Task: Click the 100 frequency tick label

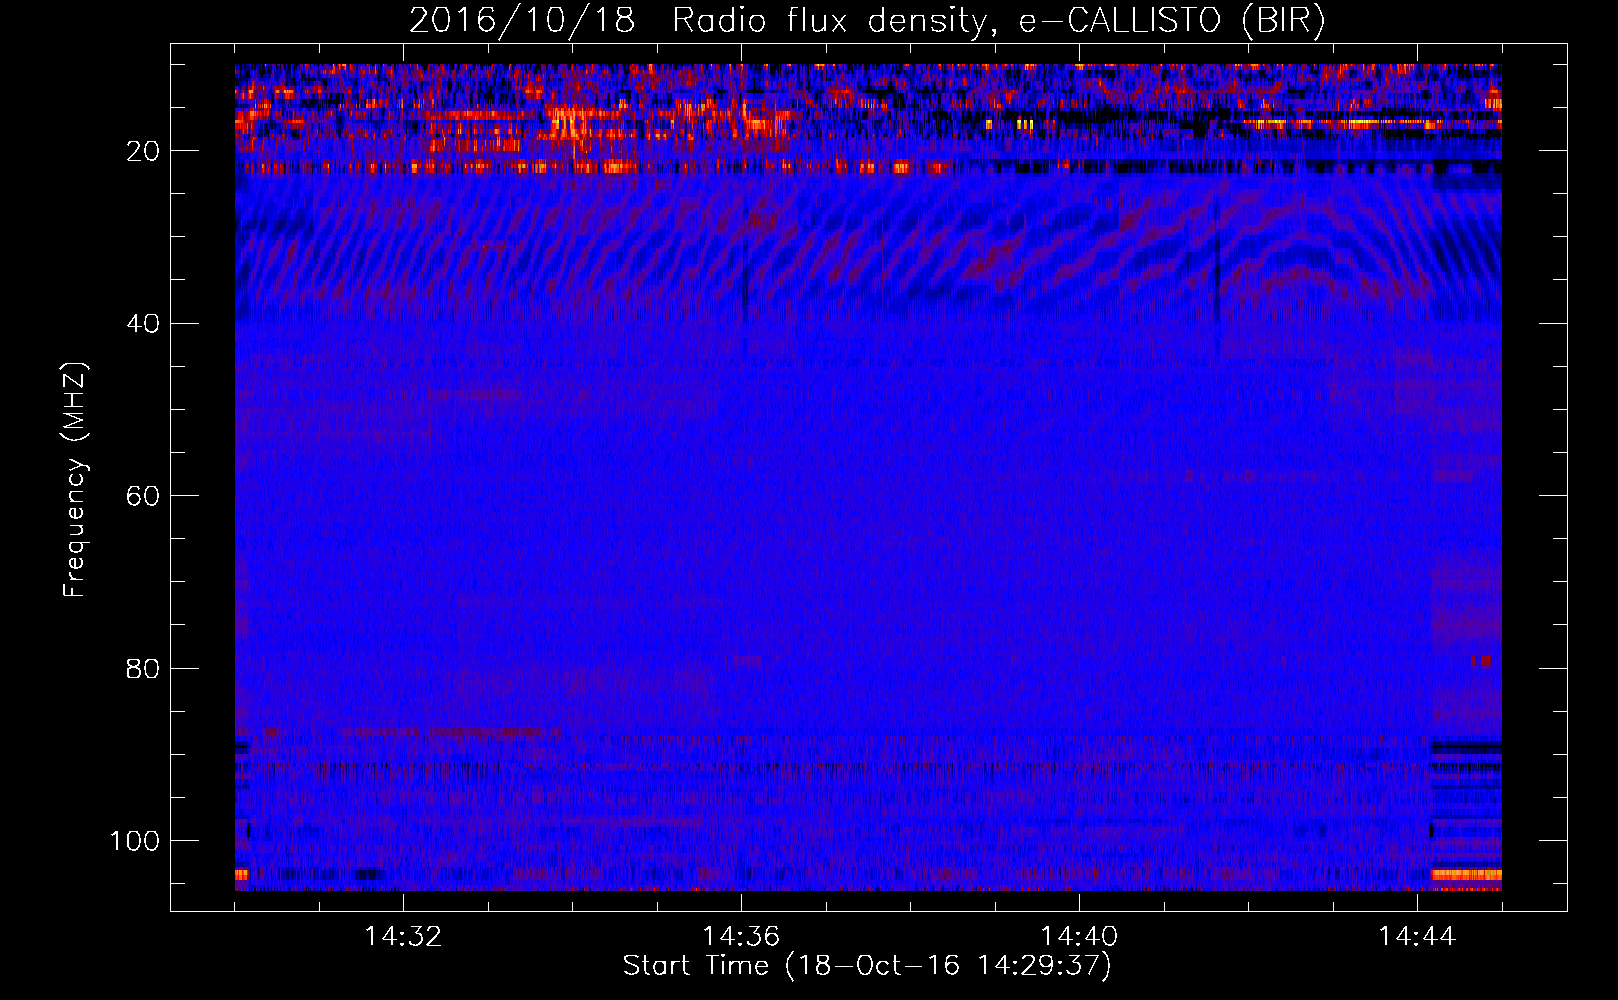Action: coord(135,841)
